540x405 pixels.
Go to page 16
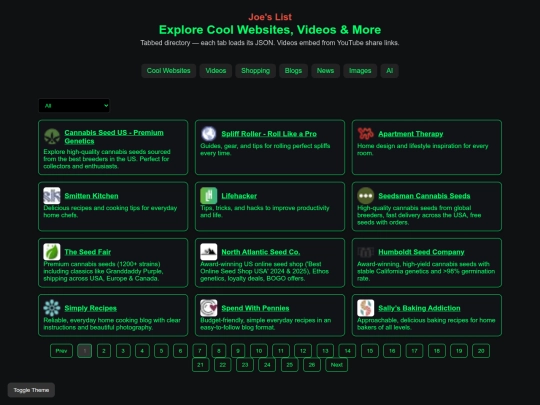(392, 351)
